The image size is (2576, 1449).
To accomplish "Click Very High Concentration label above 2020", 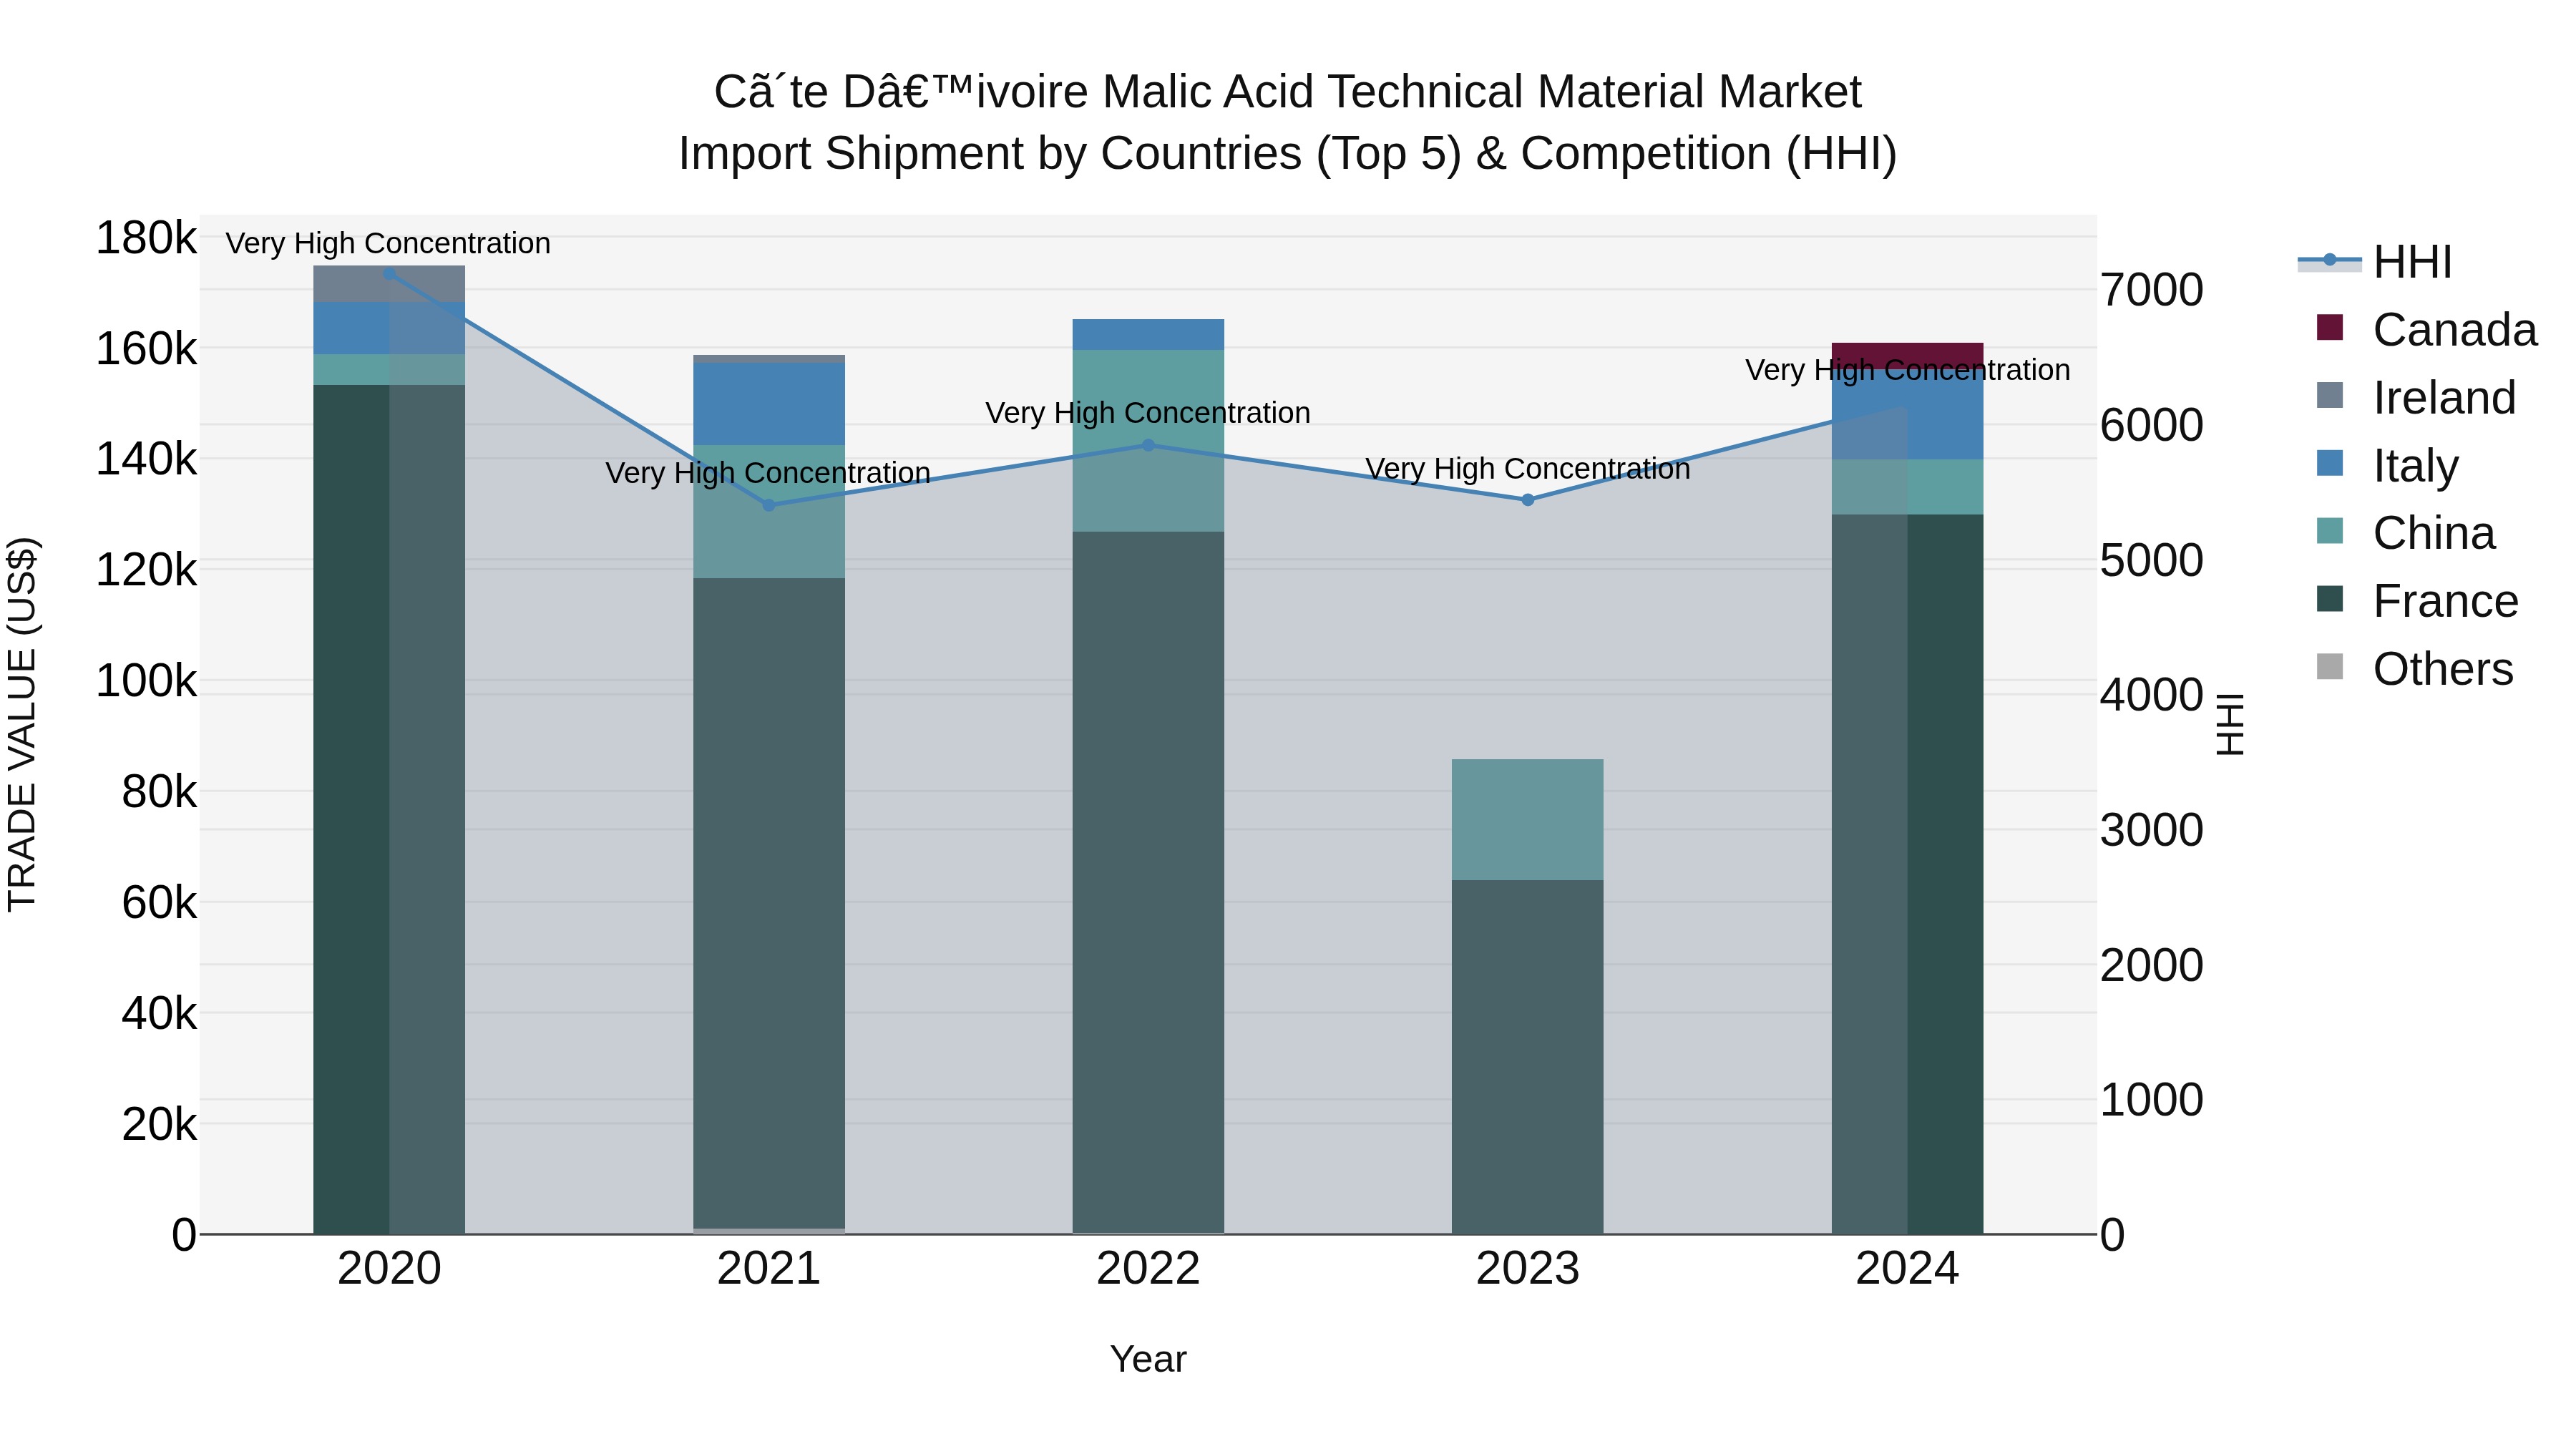I will (x=388, y=243).
